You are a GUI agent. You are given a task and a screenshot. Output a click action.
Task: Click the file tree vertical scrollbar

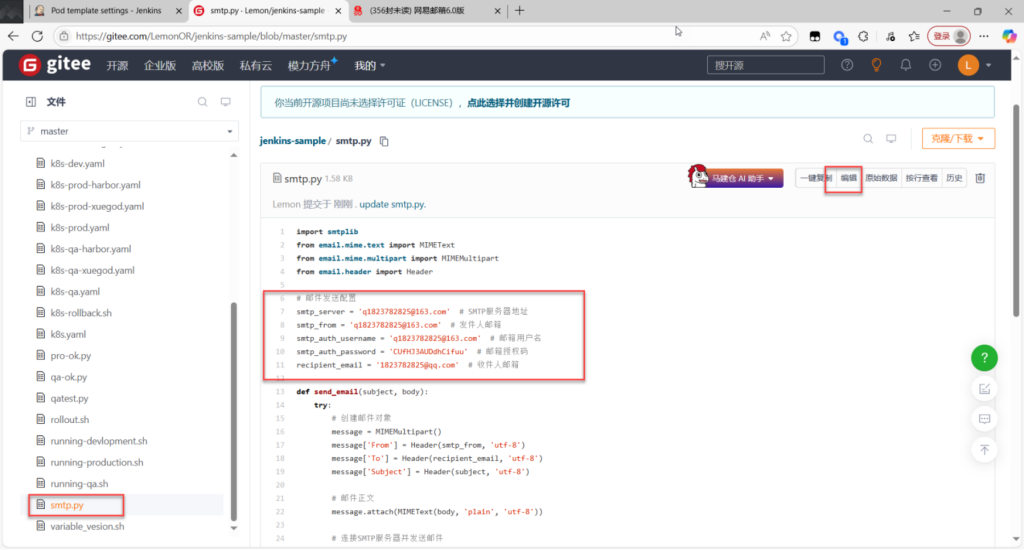point(234,410)
